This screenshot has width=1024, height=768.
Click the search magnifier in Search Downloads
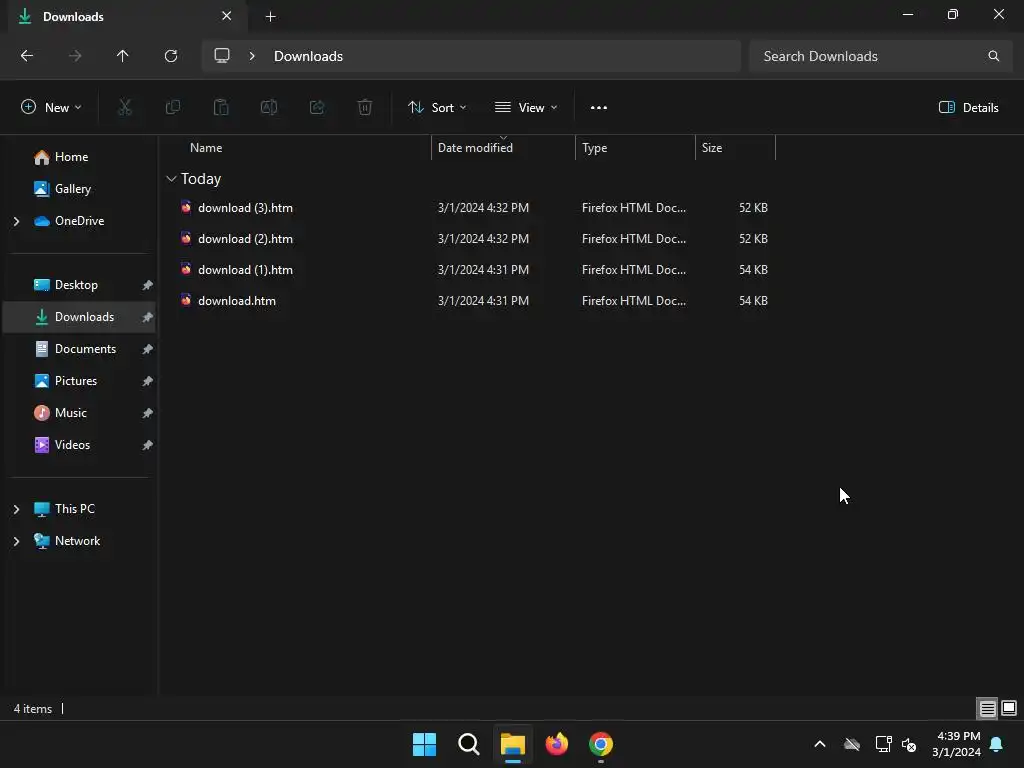pos(993,56)
